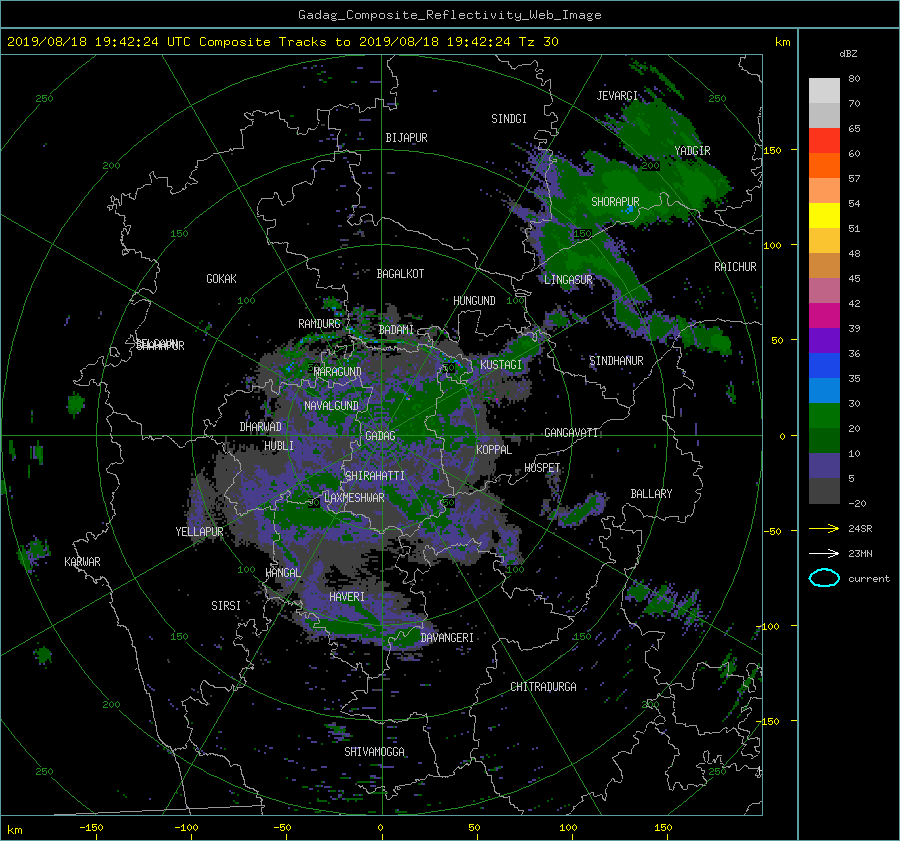Select the red 65 dBZ color swatch
900x841 pixels.
824,140
